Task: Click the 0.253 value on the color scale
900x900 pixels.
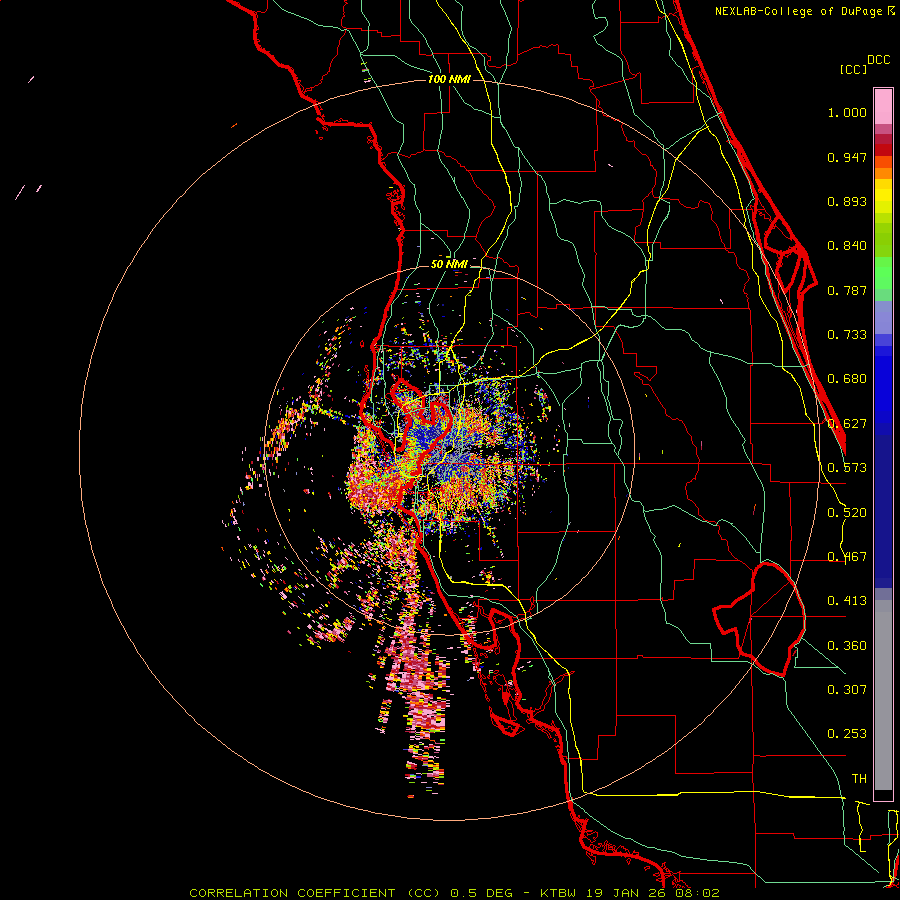Action: coord(847,734)
